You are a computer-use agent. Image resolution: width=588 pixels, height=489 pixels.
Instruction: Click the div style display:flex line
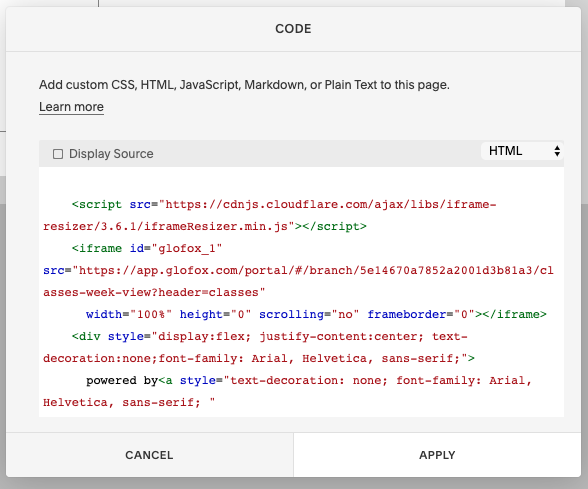click(270, 336)
